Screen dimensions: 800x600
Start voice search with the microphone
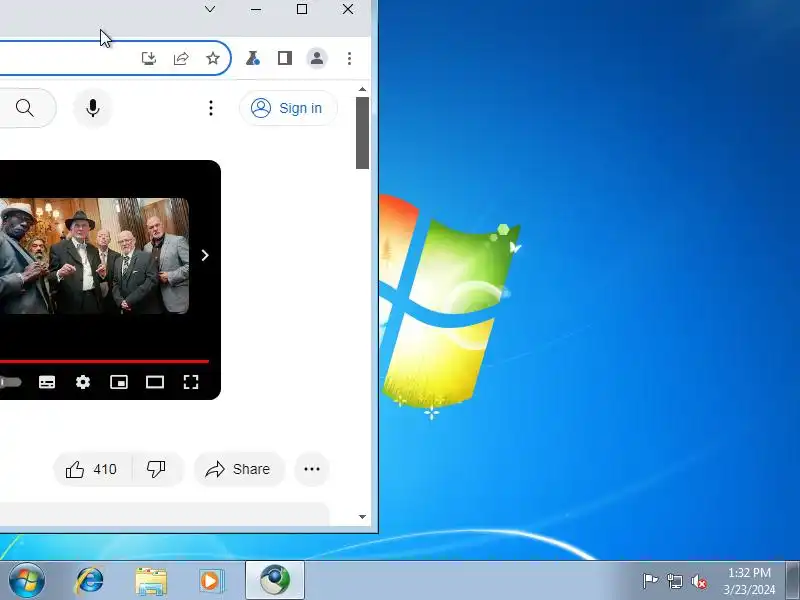click(x=93, y=108)
